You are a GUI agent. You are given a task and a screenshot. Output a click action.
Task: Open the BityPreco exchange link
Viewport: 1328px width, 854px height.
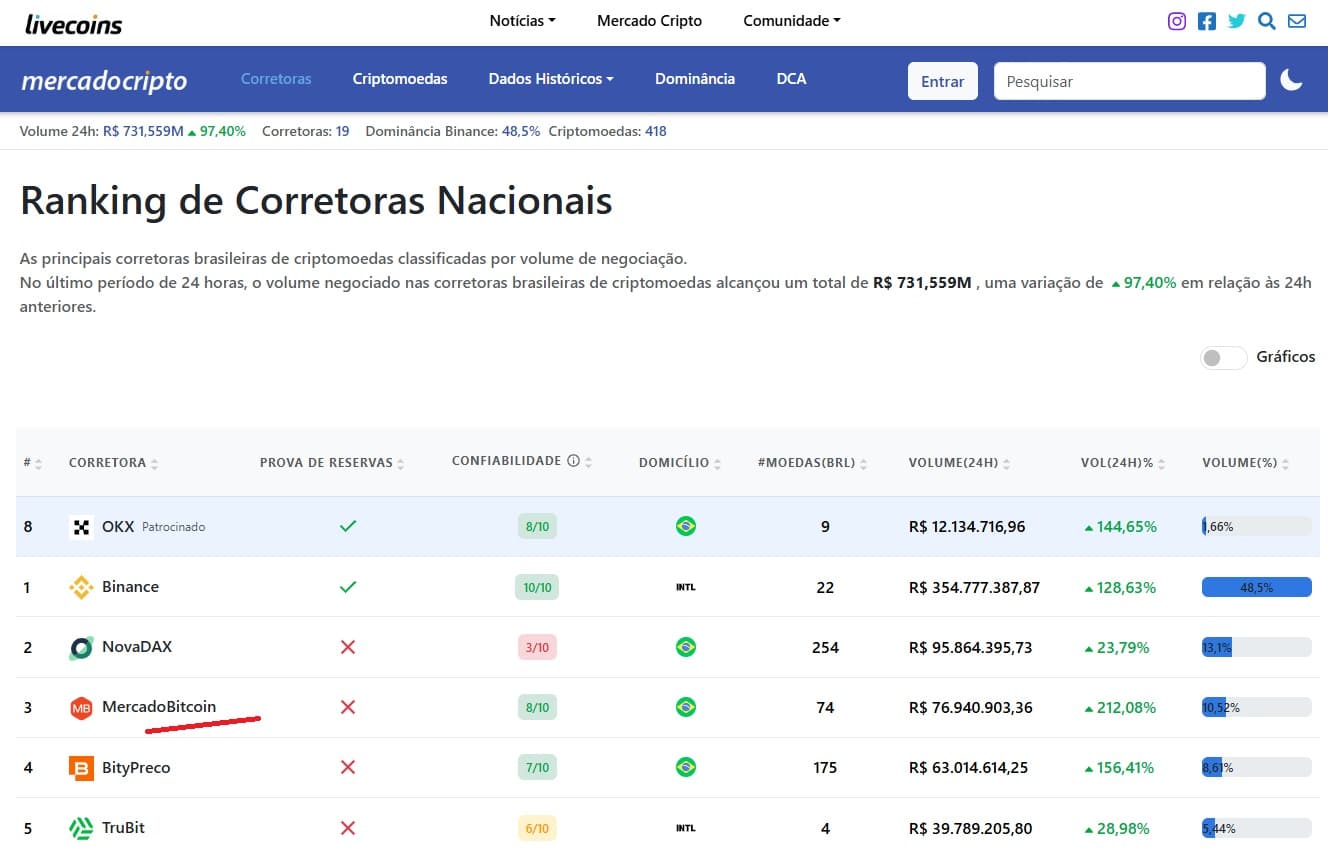[x=136, y=768]
